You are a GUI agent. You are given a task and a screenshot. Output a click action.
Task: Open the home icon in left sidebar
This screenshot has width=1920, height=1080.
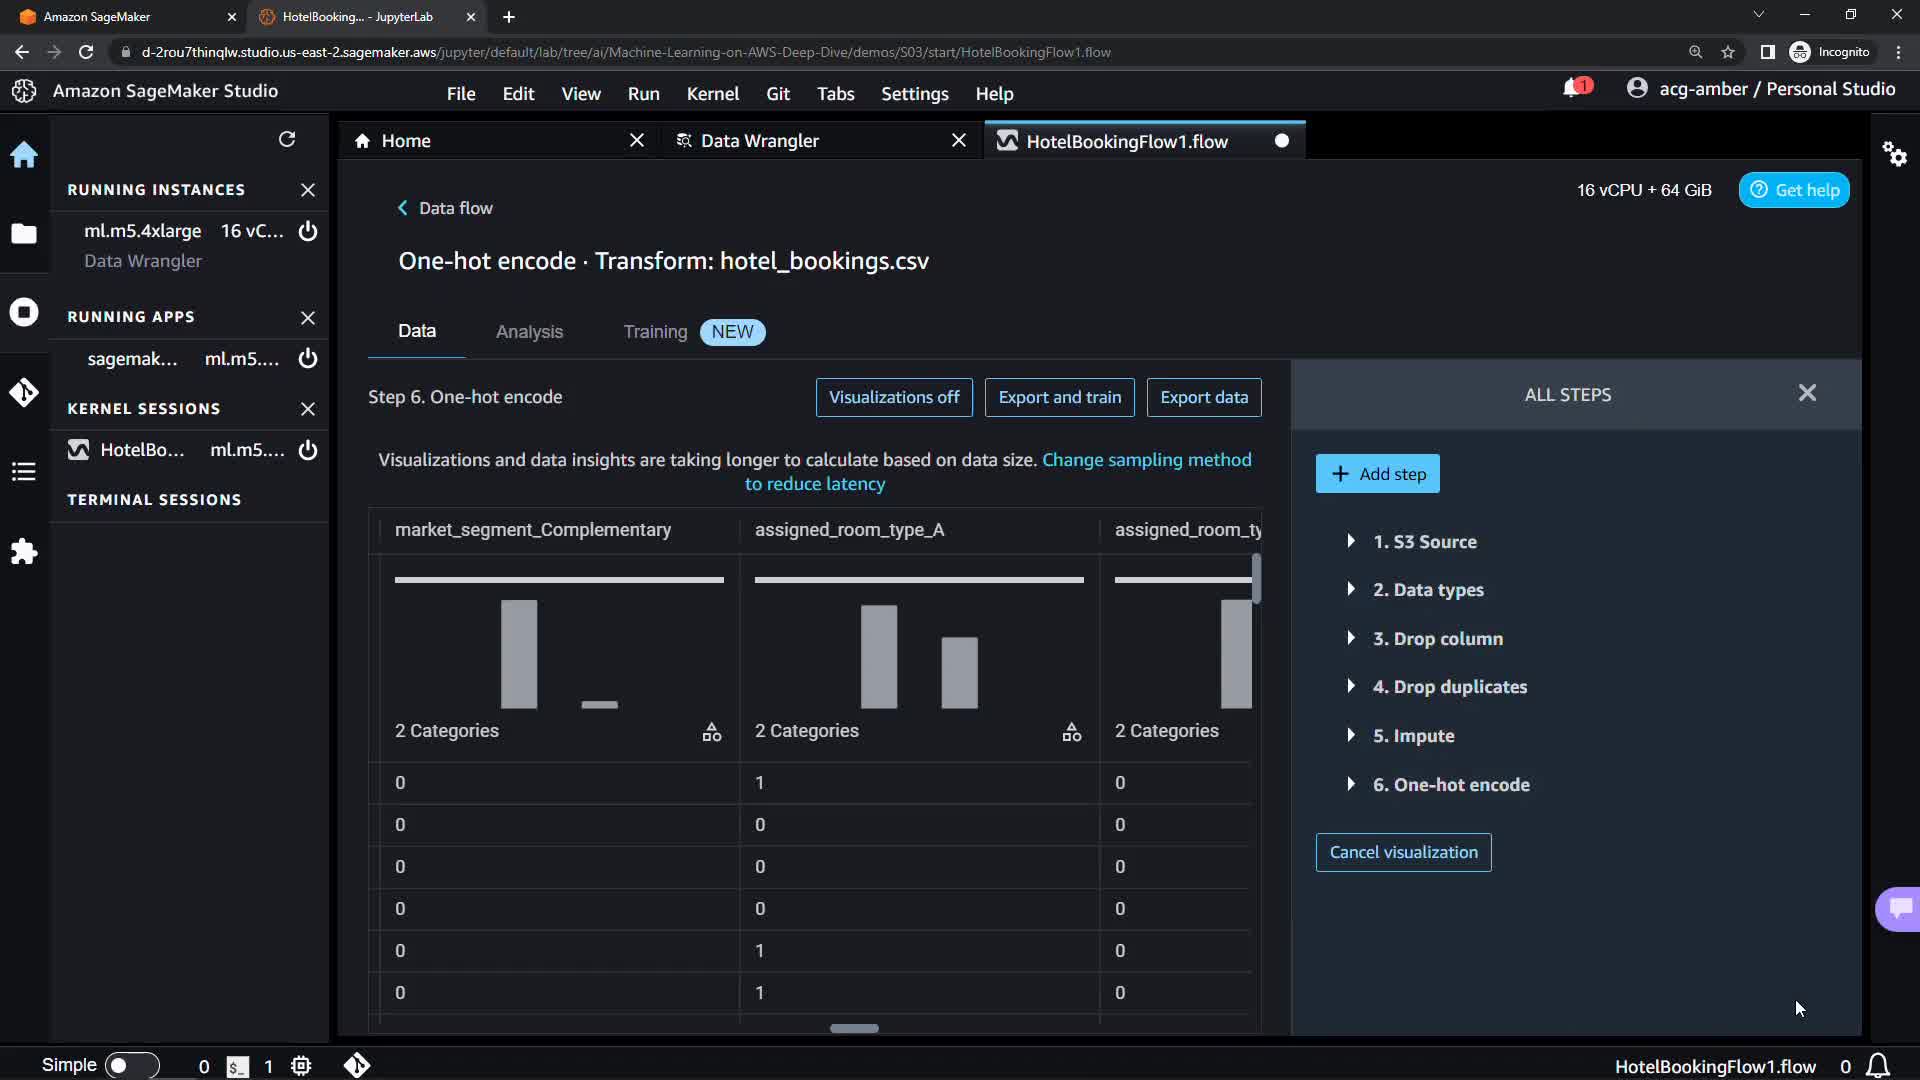point(24,155)
